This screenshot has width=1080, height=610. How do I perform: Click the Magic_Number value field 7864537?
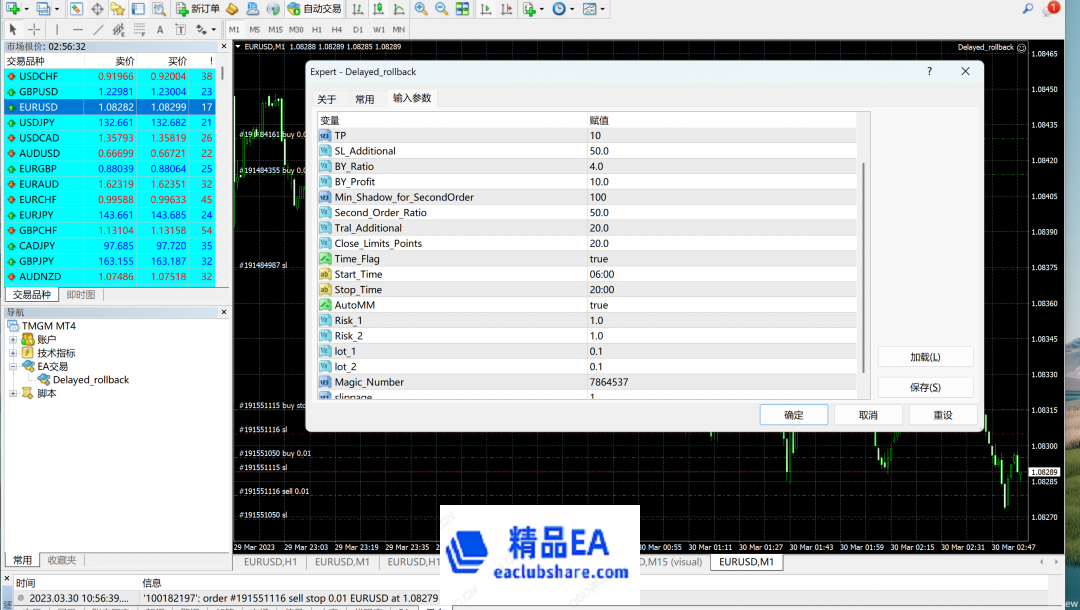[x=609, y=382]
